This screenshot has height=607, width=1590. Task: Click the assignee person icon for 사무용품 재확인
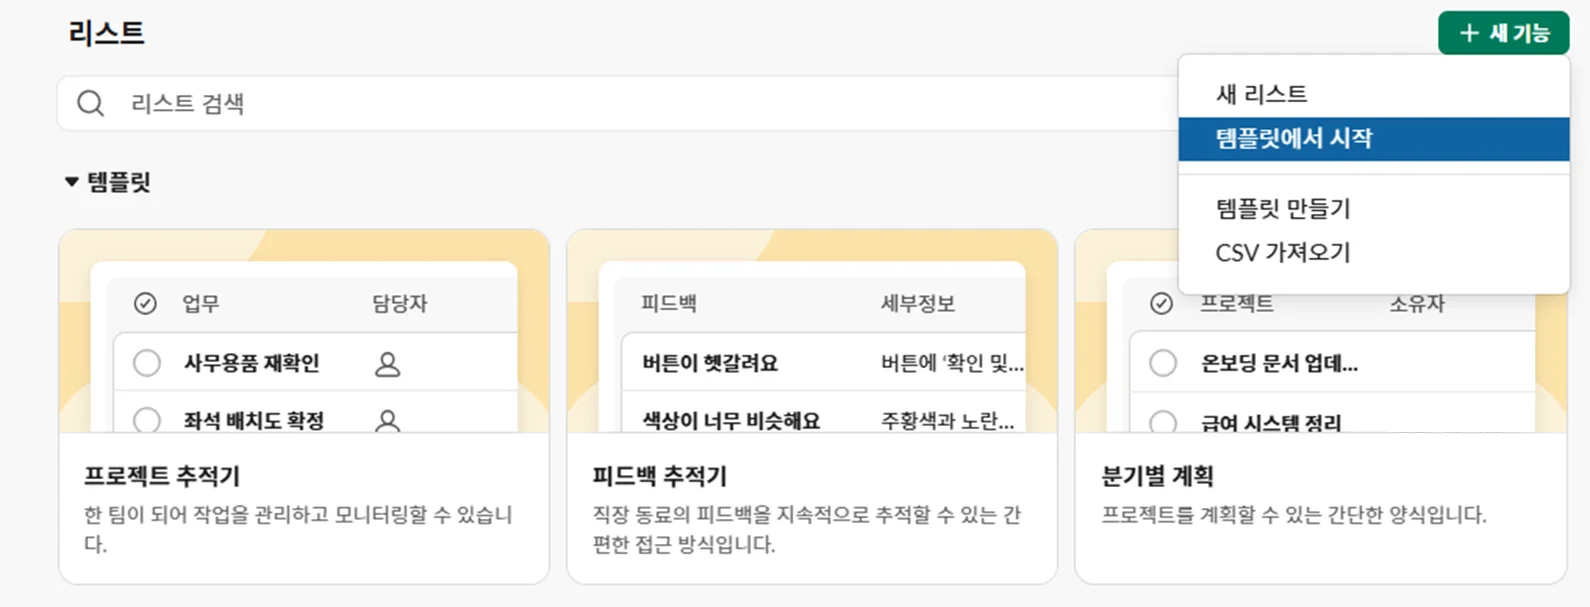387,364
